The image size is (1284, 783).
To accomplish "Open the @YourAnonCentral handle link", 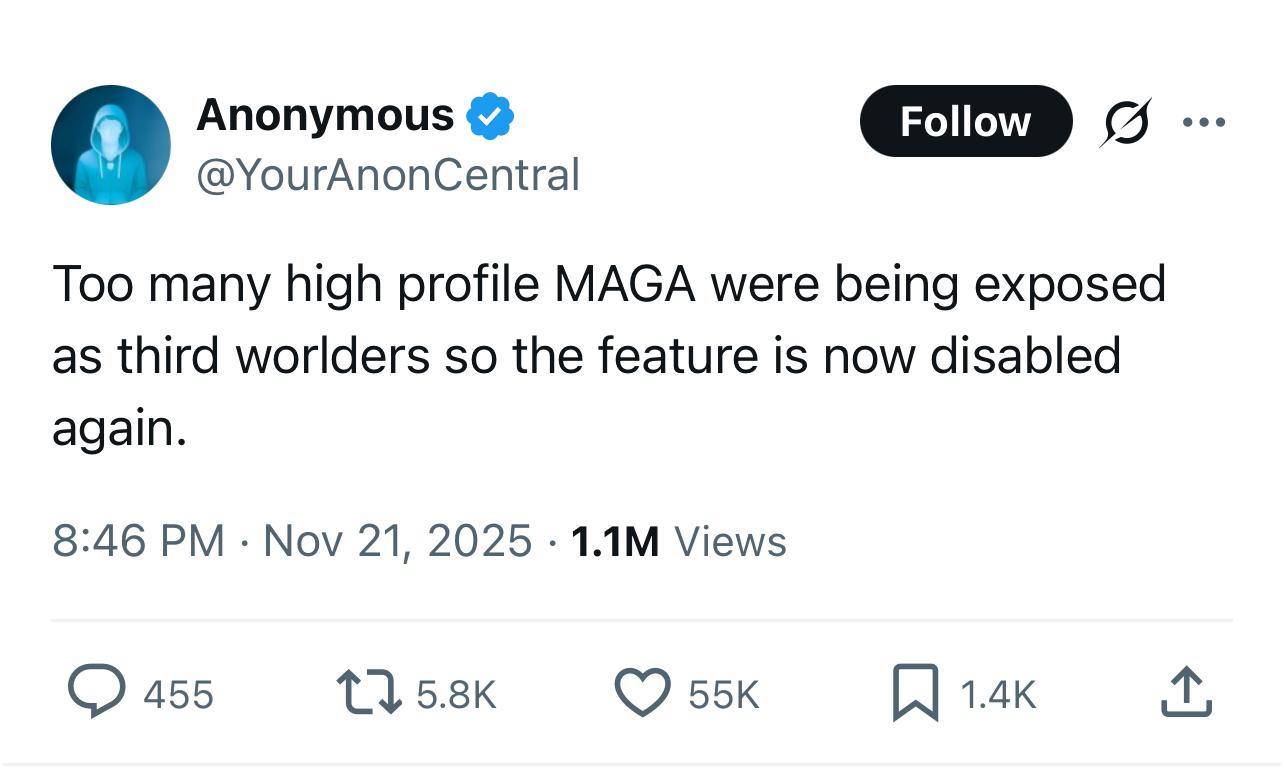I will pyautogui.click(x=388, y=175).
